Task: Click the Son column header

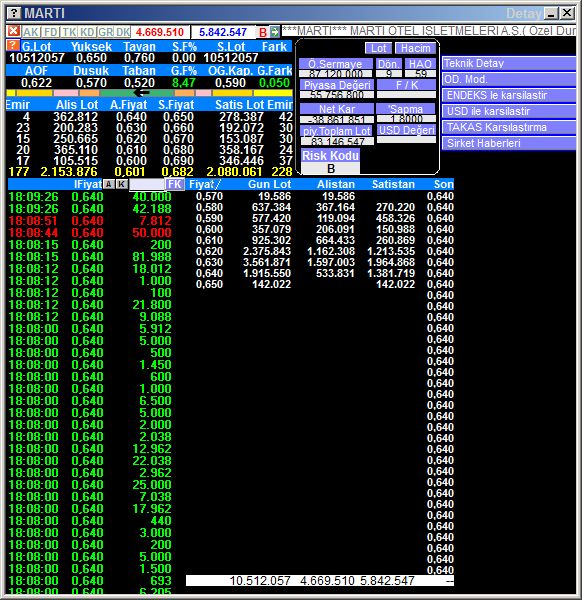Action: [443, 184]
